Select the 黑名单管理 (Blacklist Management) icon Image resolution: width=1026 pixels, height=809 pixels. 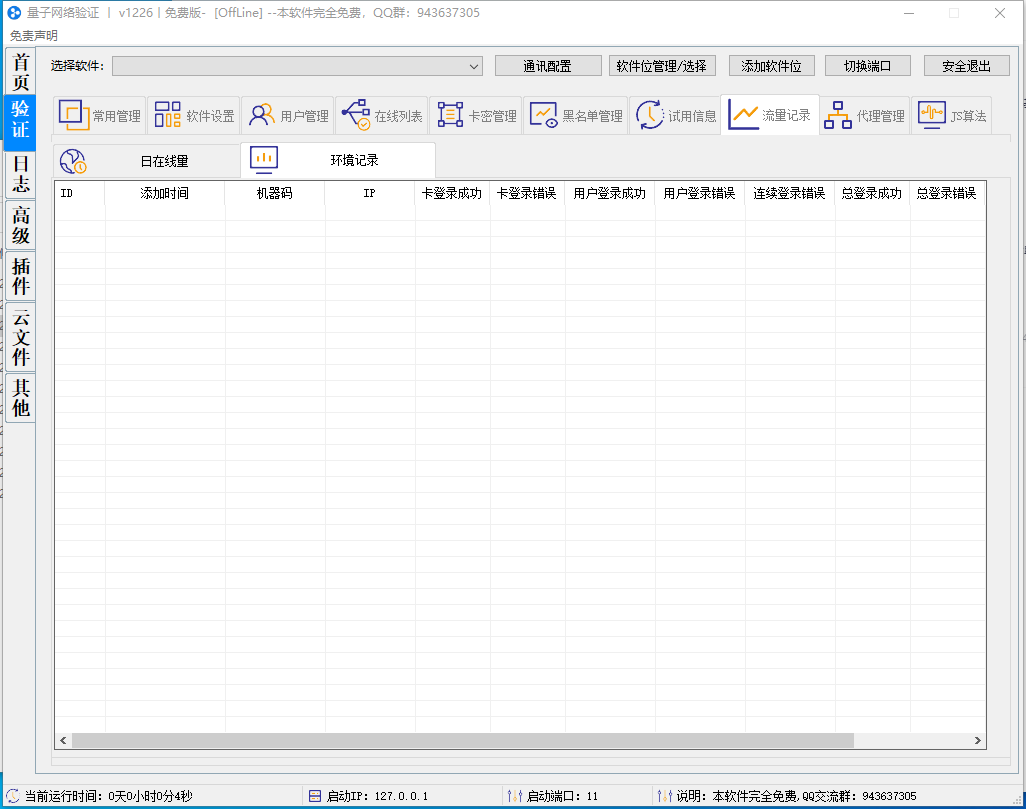tap(576, 114)
